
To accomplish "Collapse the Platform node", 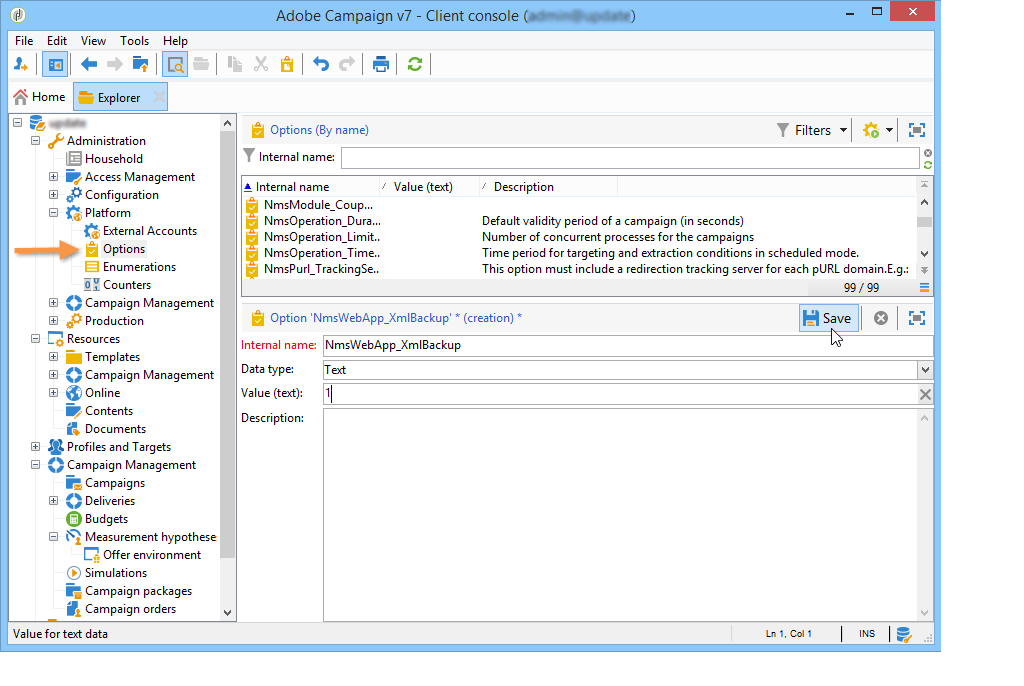I will (x=54, y=212).
